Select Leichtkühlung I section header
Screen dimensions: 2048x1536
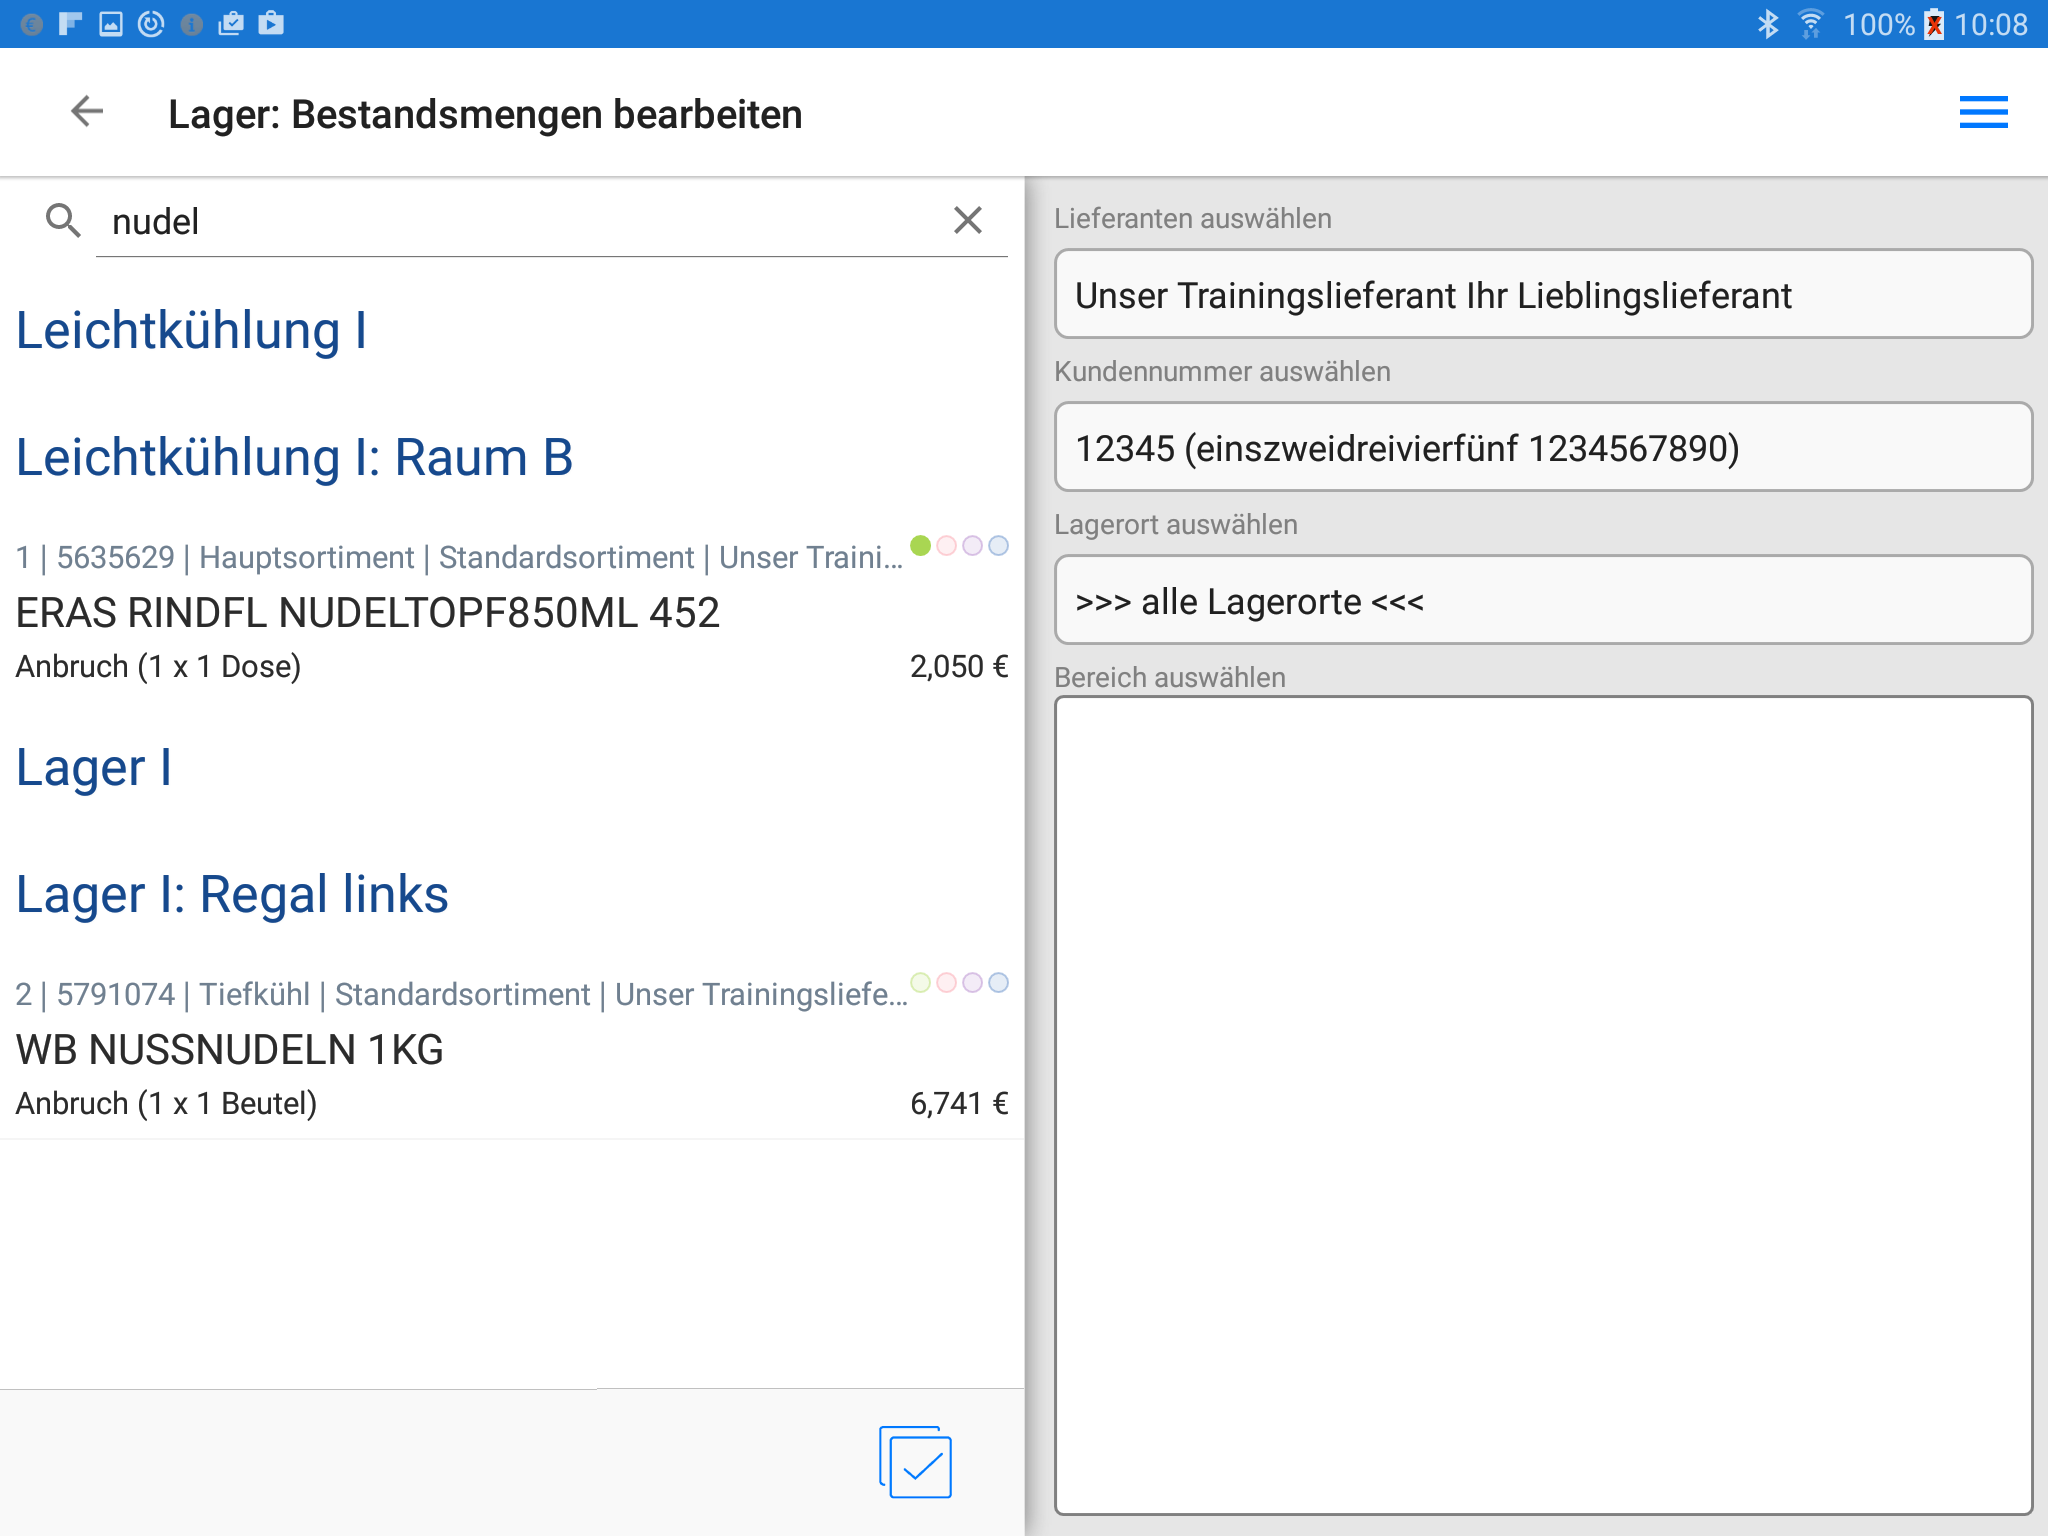[x=192, y=331]
